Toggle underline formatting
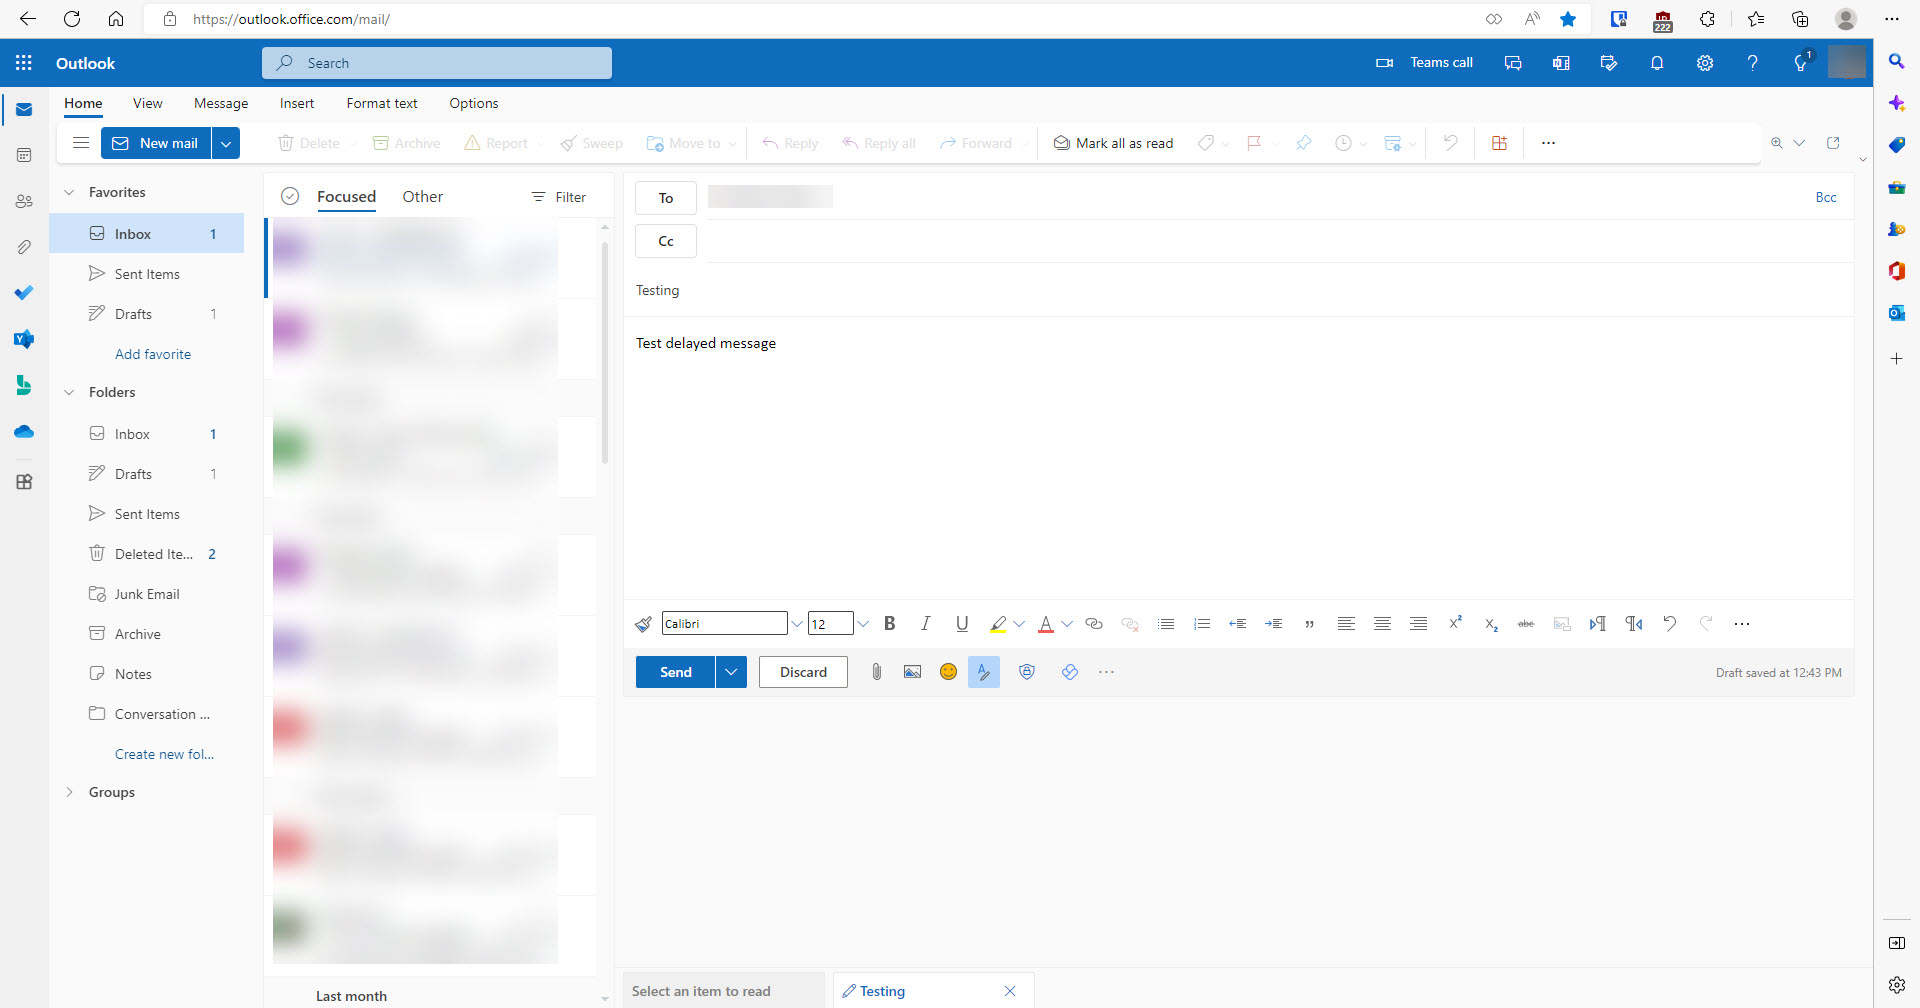This screenshot has height=1008, width=1920. [x=962, y=623]
